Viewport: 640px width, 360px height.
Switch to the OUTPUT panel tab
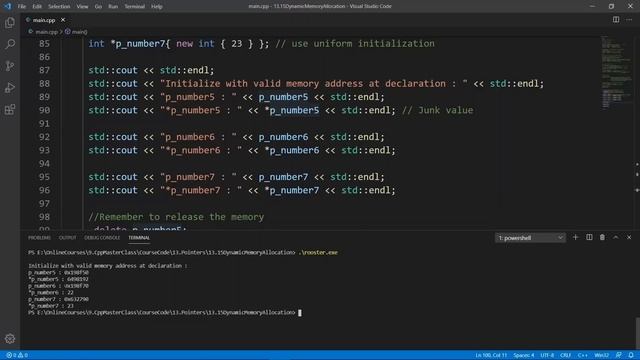pyautogui.click(x=67, y=238)
